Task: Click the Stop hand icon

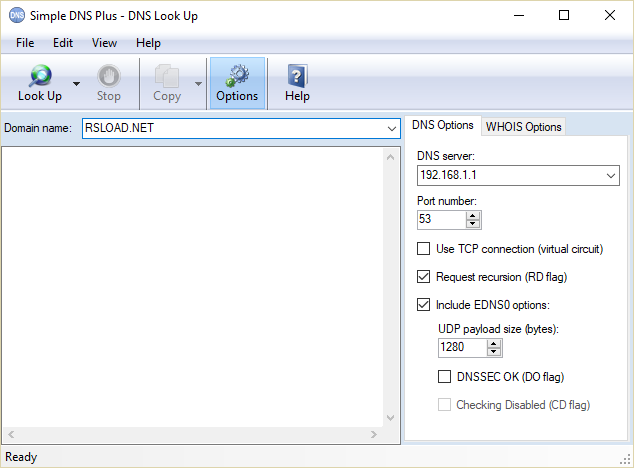Action: [x=109, y=76]
